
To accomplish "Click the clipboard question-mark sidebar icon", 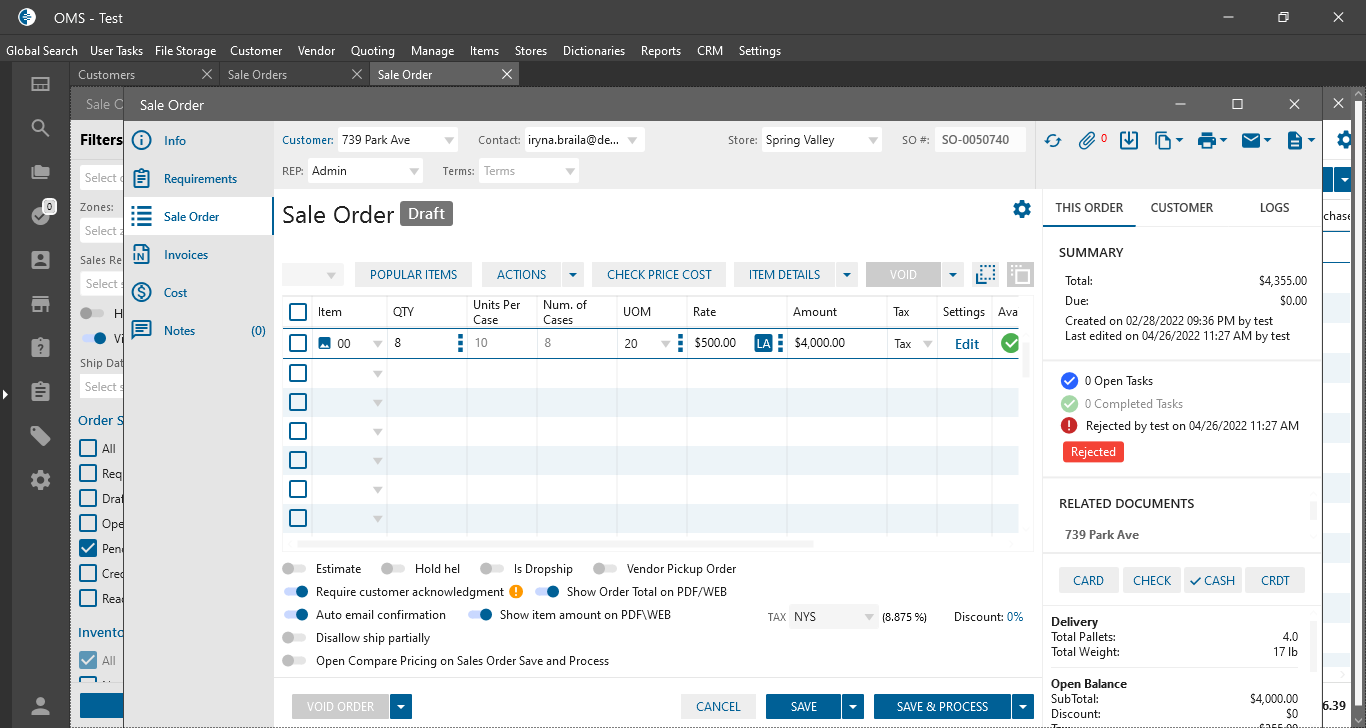I will (x=40, y=347).
